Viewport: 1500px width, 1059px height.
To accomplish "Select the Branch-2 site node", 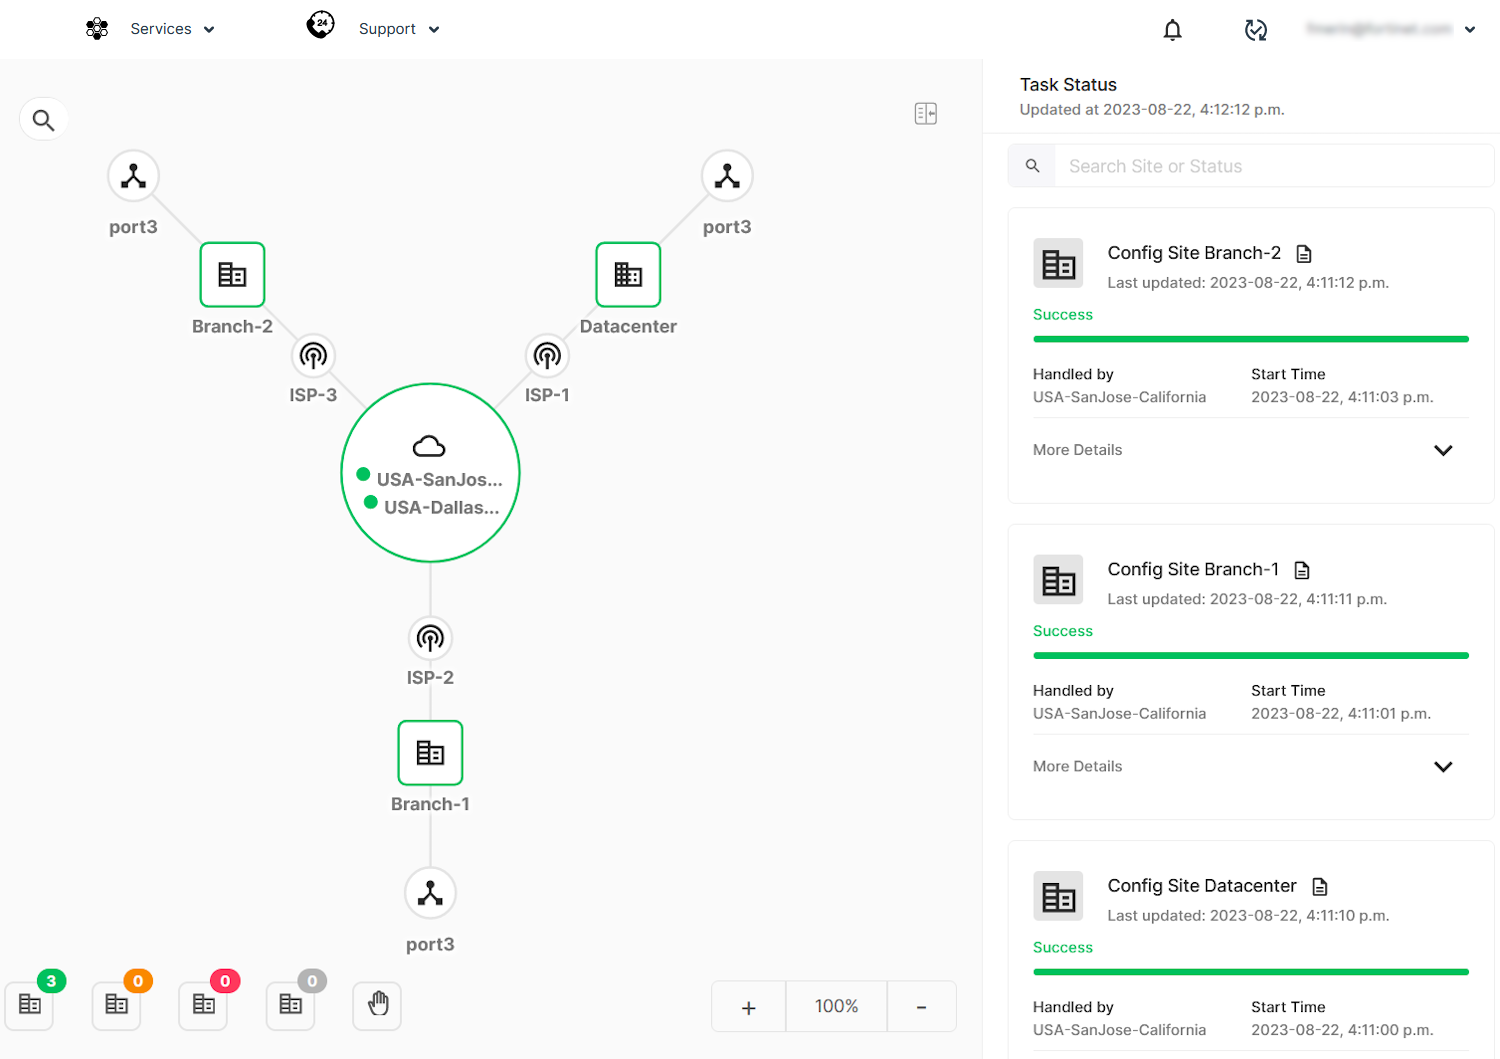I will pyautogui.click(x=232, y=275).
